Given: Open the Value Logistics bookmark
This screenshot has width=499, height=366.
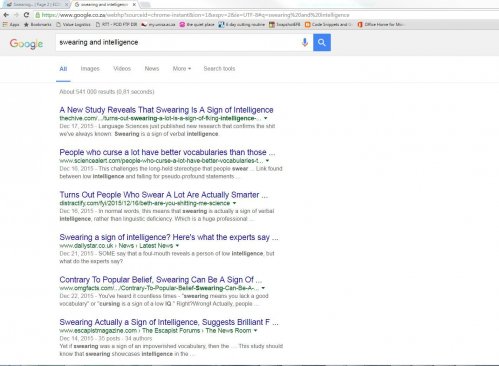Looking at the screenshot, I should [73, 25].
